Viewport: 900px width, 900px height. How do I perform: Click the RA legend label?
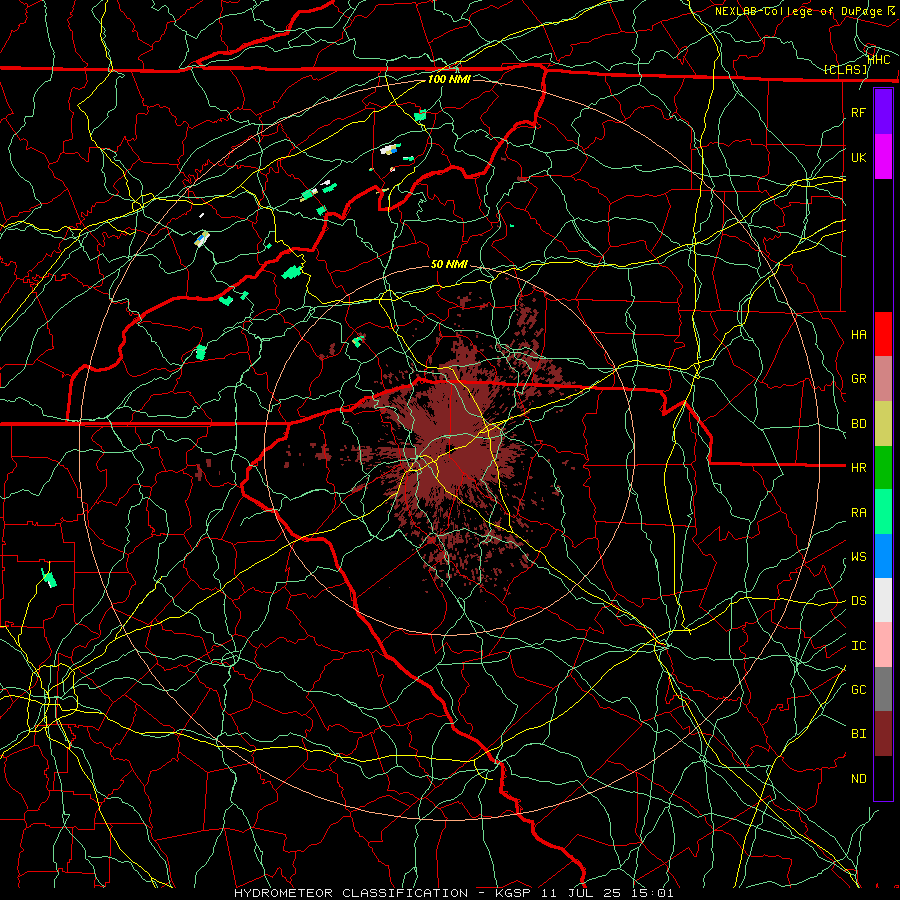click(859, 513)
